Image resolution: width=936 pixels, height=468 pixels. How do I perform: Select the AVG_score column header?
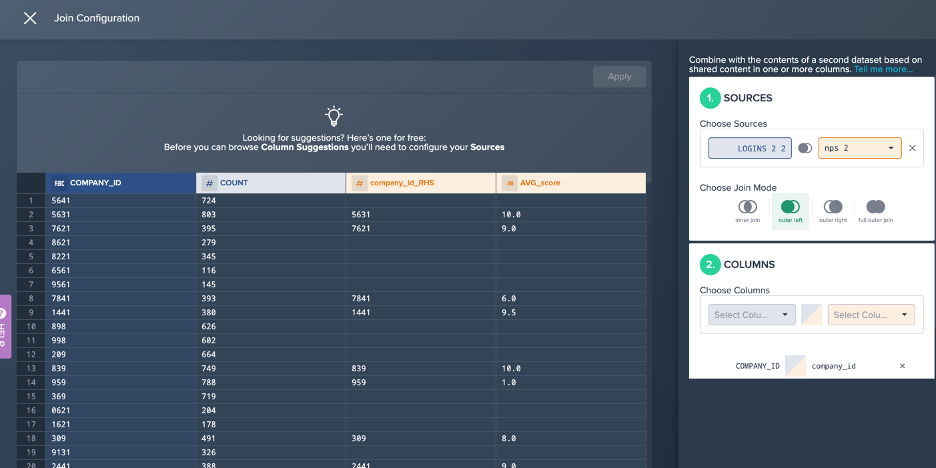[x=571, y=183]
